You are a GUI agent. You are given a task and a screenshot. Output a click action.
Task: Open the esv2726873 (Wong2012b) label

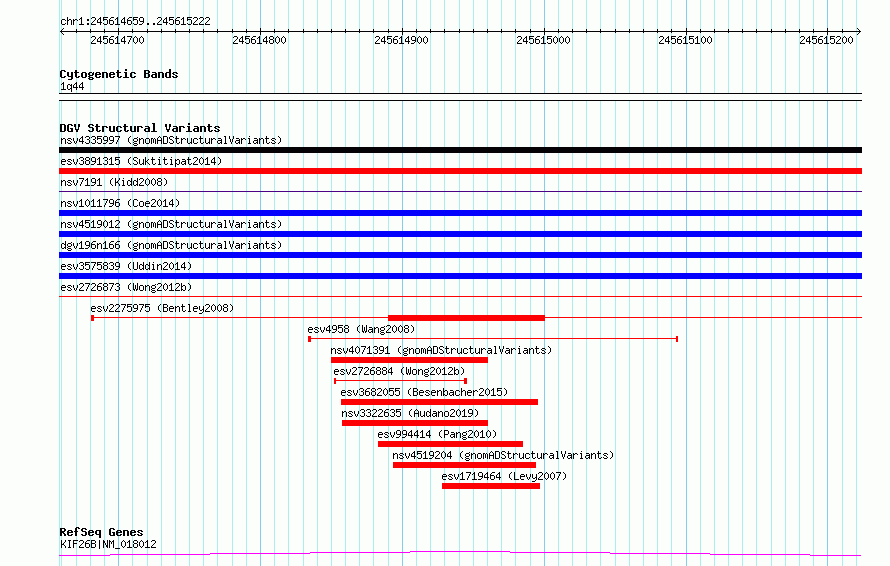126,287
